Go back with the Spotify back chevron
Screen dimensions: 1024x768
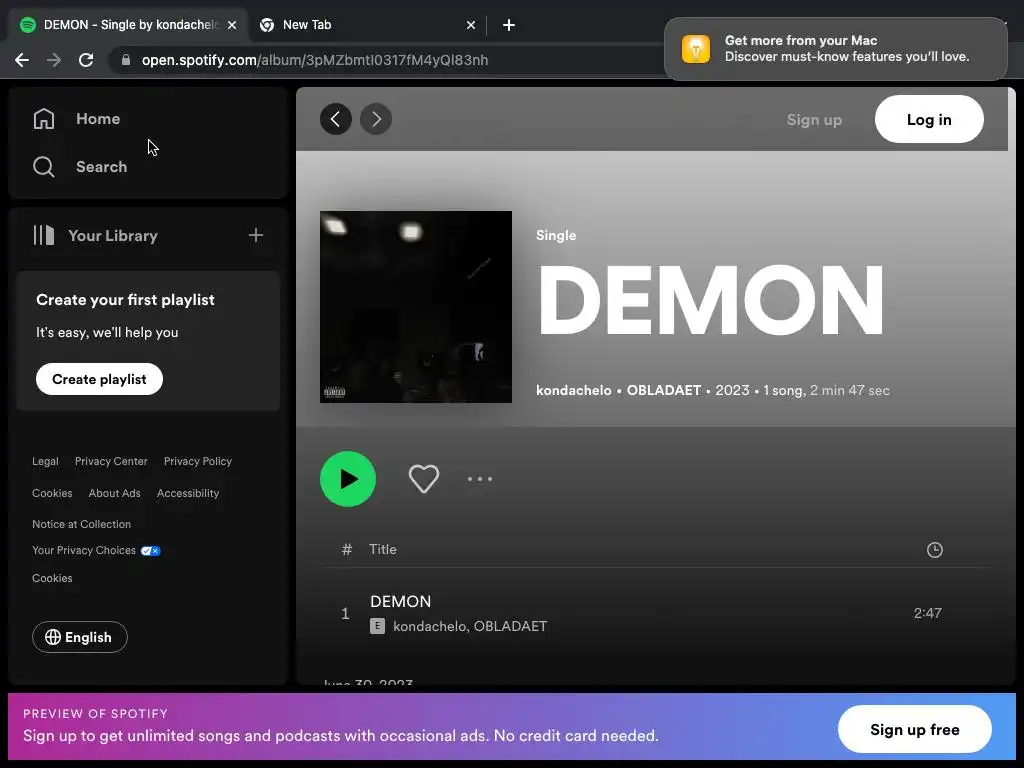(x=336, y=119)
